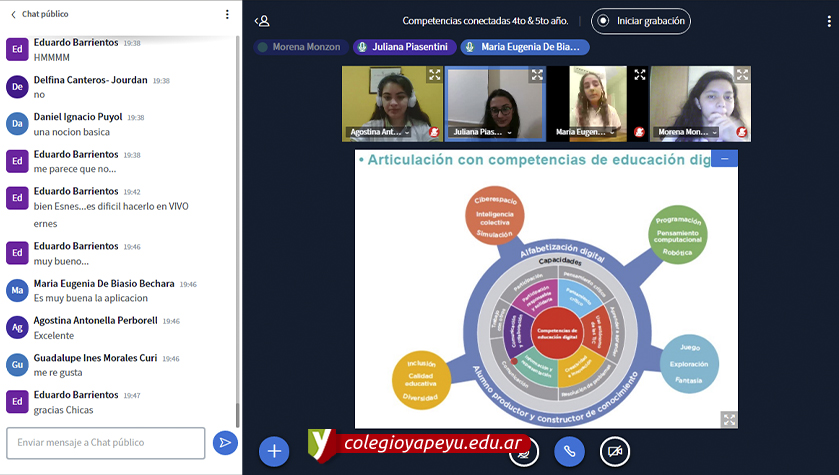The image size is (839, 475).
Task: Send chat message with paper plane icon
Action: pyautogui.click(x=226, y=442)
